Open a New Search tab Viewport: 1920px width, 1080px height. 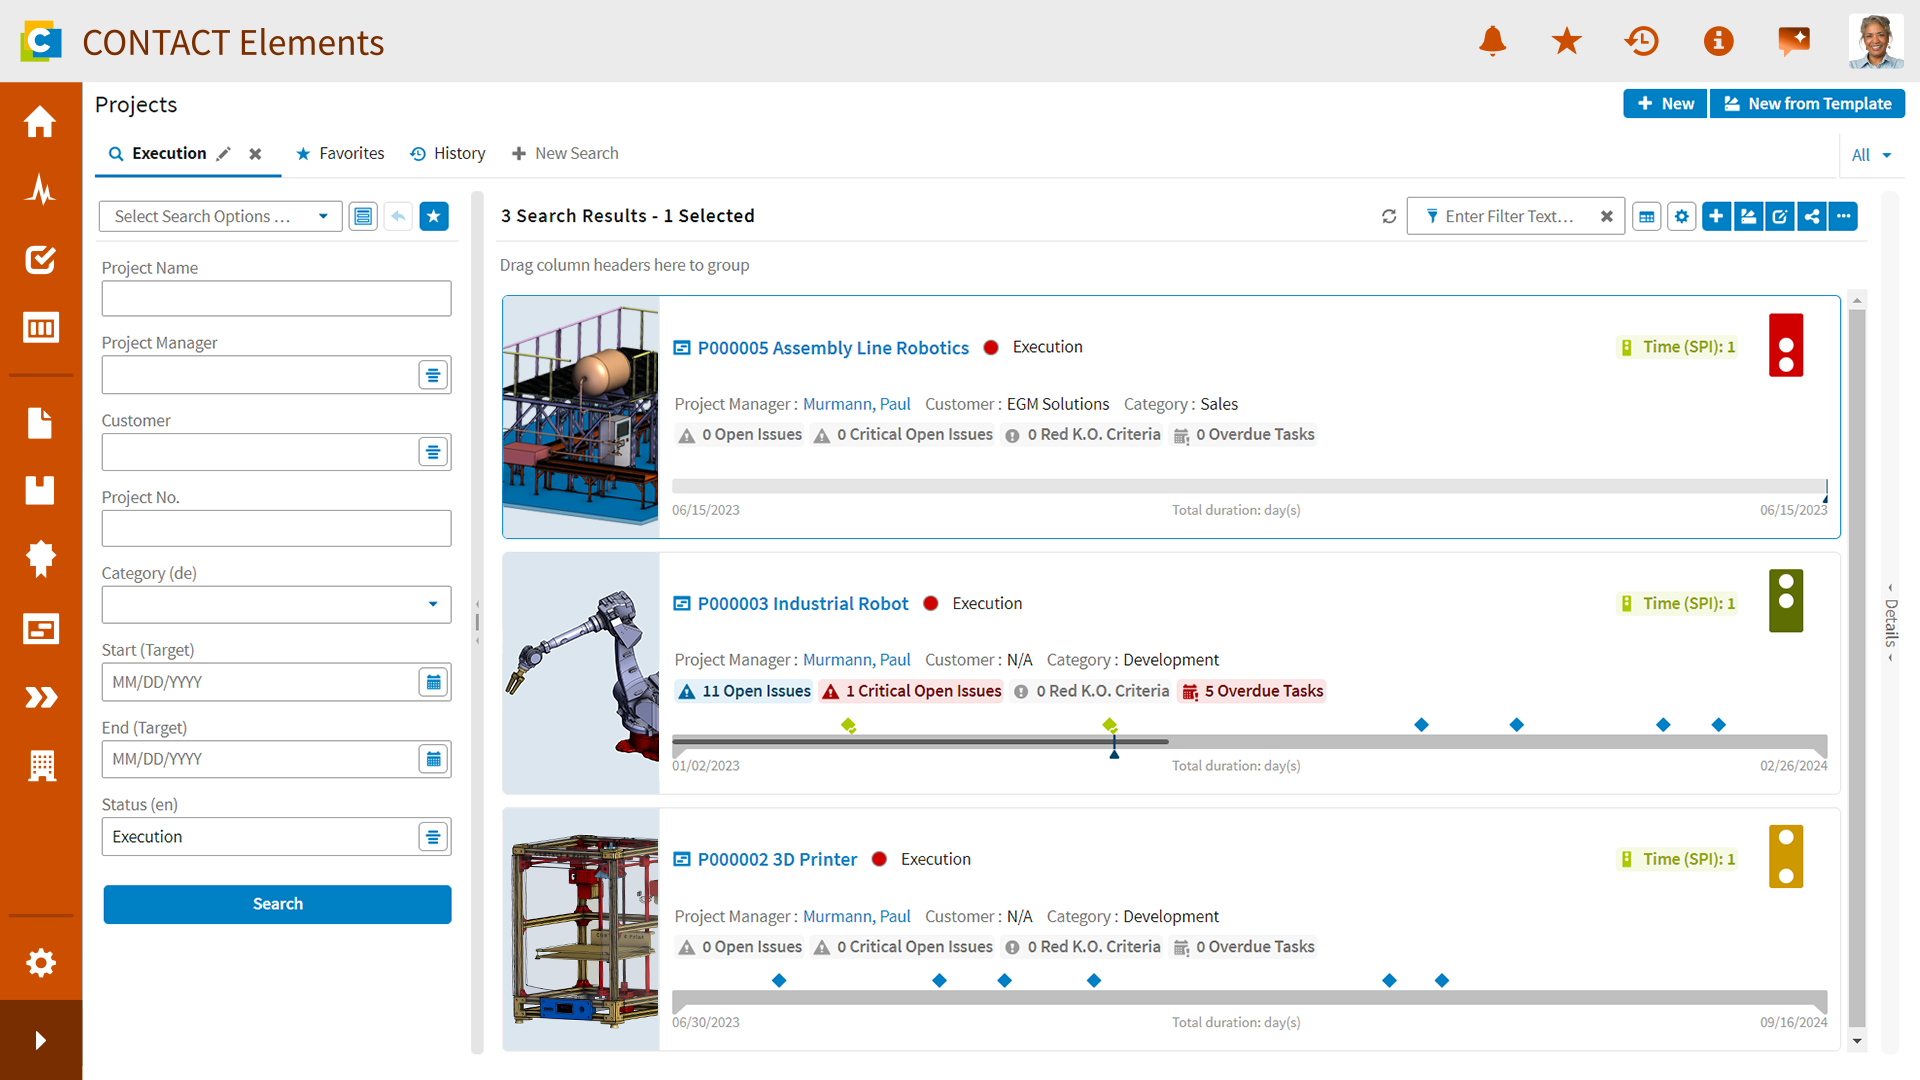point(565,153)
